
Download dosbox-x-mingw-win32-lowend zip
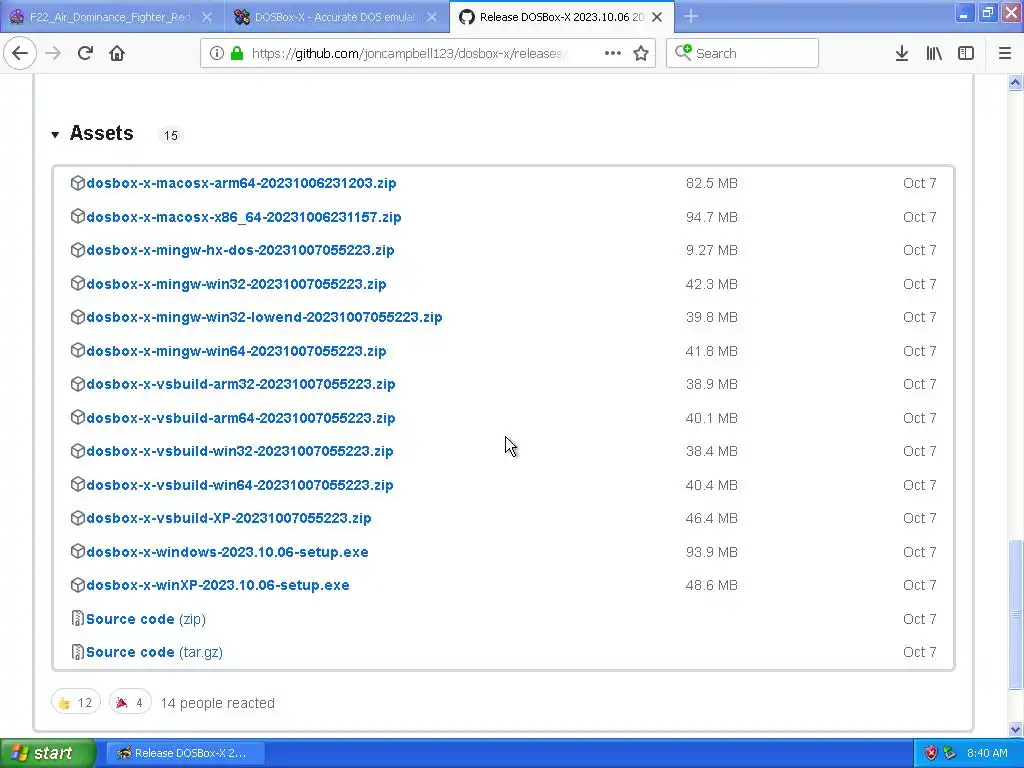(x=264, y=317)
